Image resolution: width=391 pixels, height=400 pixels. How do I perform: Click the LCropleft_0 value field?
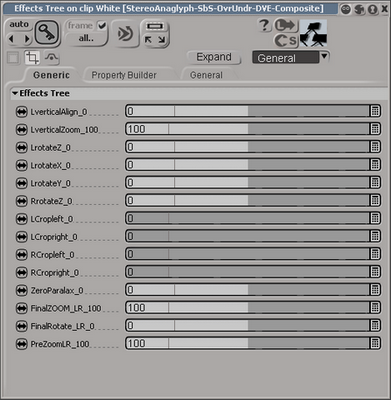147,218
